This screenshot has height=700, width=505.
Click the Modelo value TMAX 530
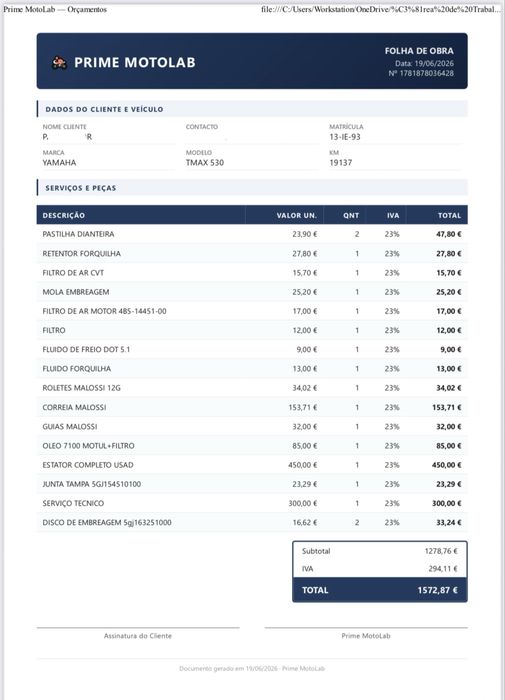pos(205,163)
